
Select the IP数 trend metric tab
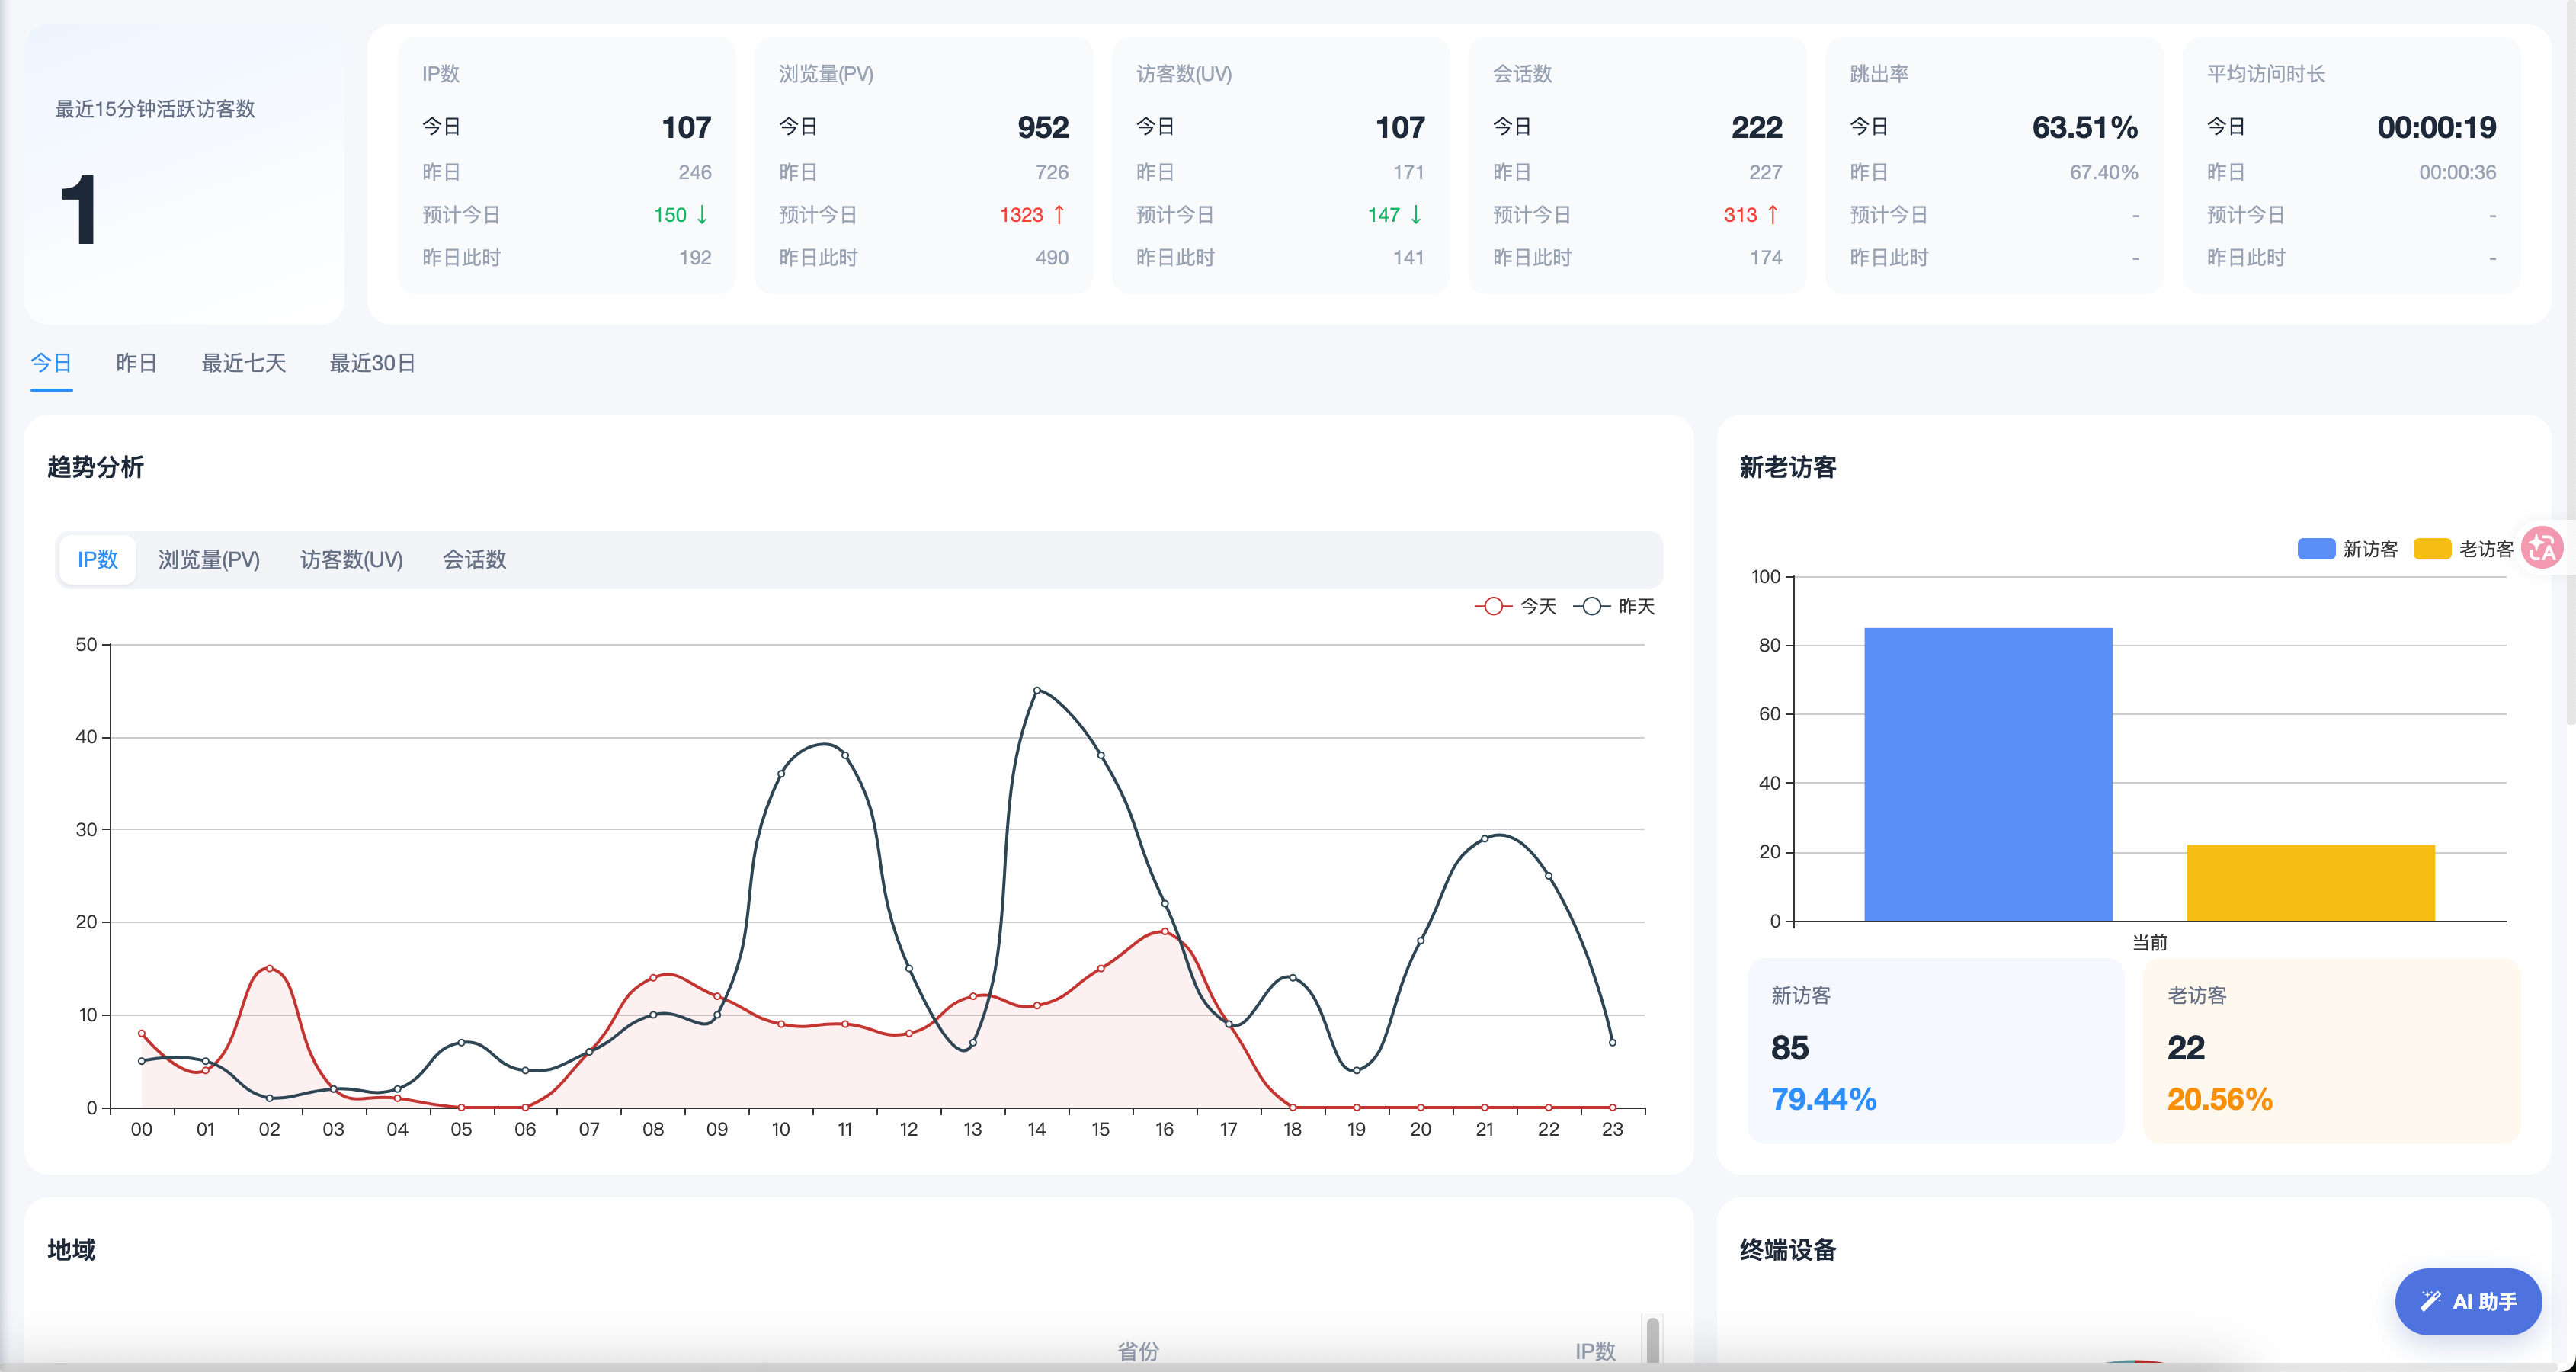(98, 560)
